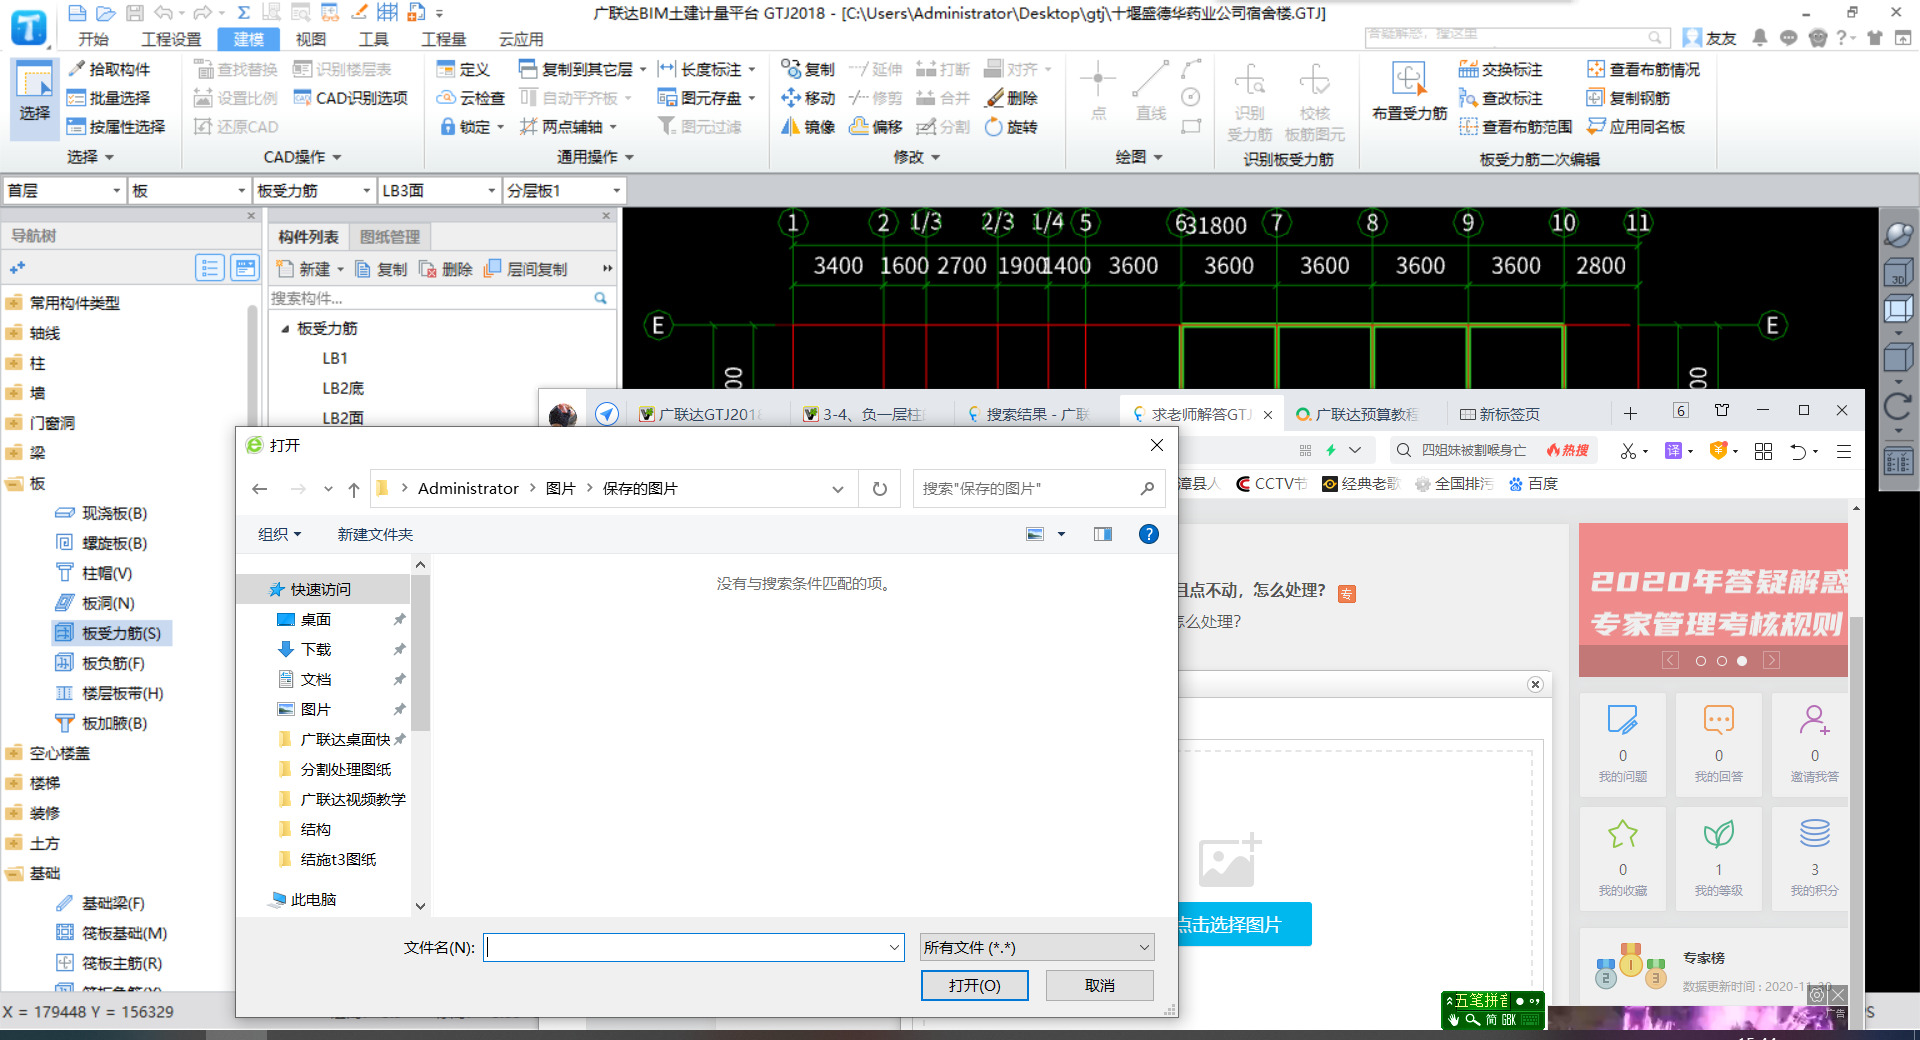Viewport: 1920px width, 1040px height.
Task: Open 所有文件 file type dropdown
Action: click(1037, 947)
